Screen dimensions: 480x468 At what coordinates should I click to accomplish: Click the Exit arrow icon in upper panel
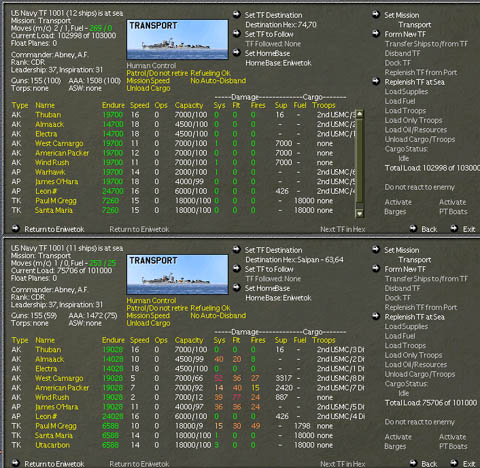pos(454,228)
